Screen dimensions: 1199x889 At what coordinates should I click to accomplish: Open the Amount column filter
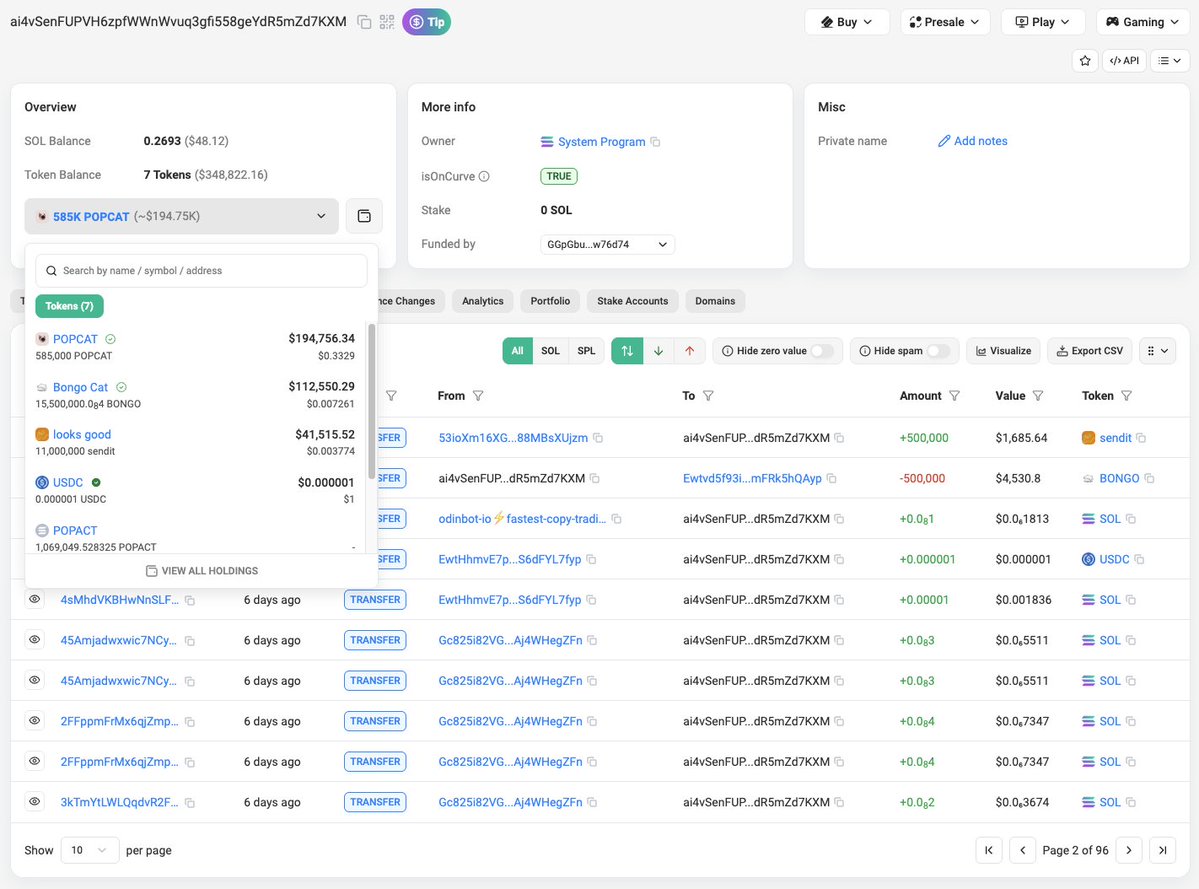[954, 396]
